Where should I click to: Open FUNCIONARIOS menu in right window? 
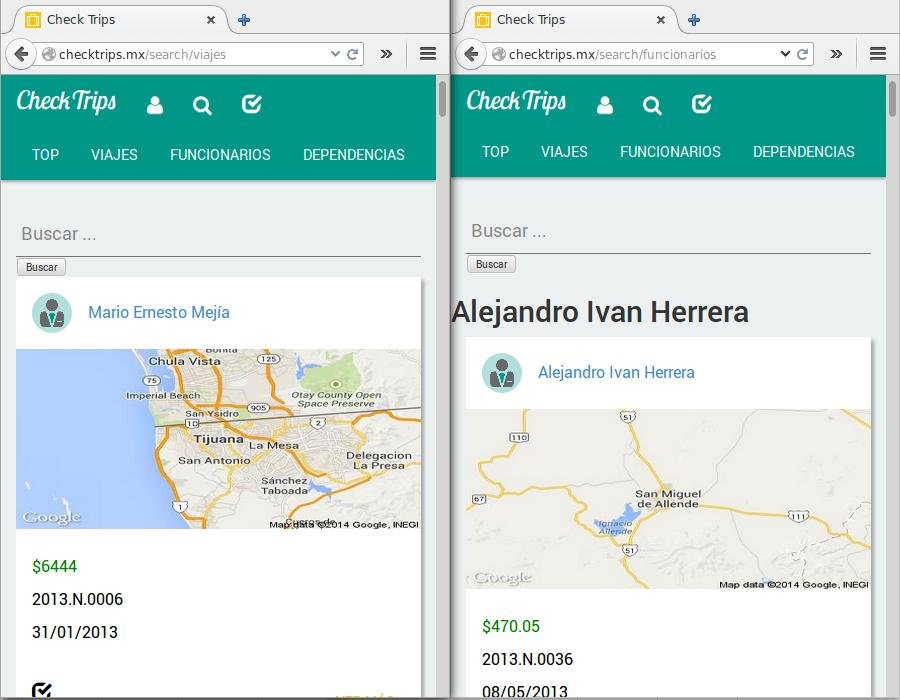[670, 152]
